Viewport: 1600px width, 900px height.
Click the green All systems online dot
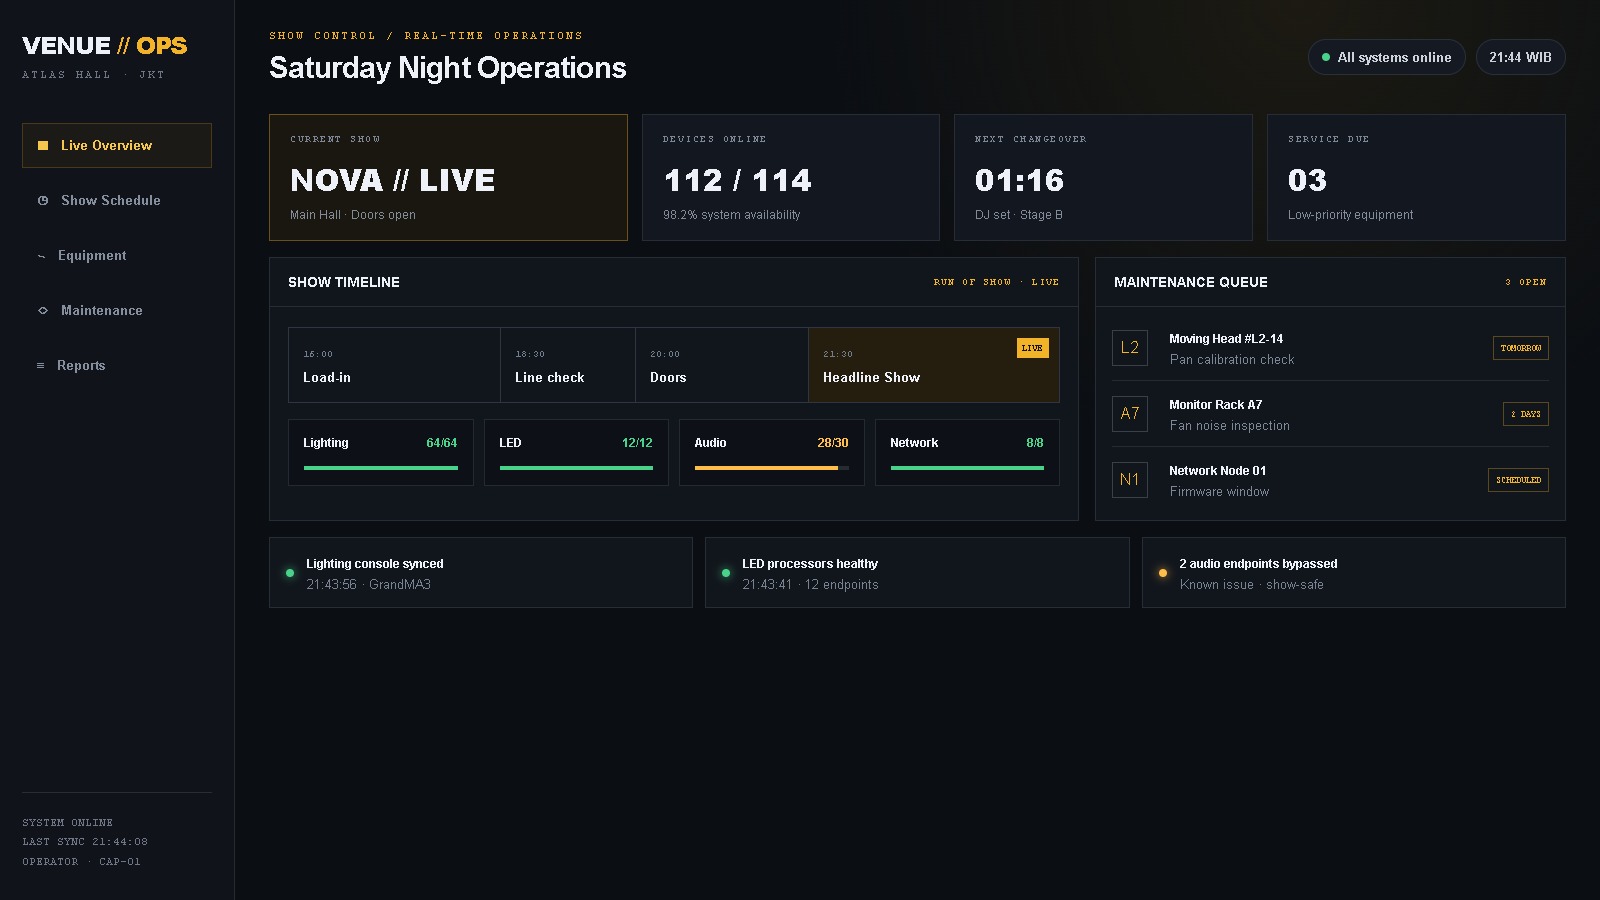[1326, 57]
